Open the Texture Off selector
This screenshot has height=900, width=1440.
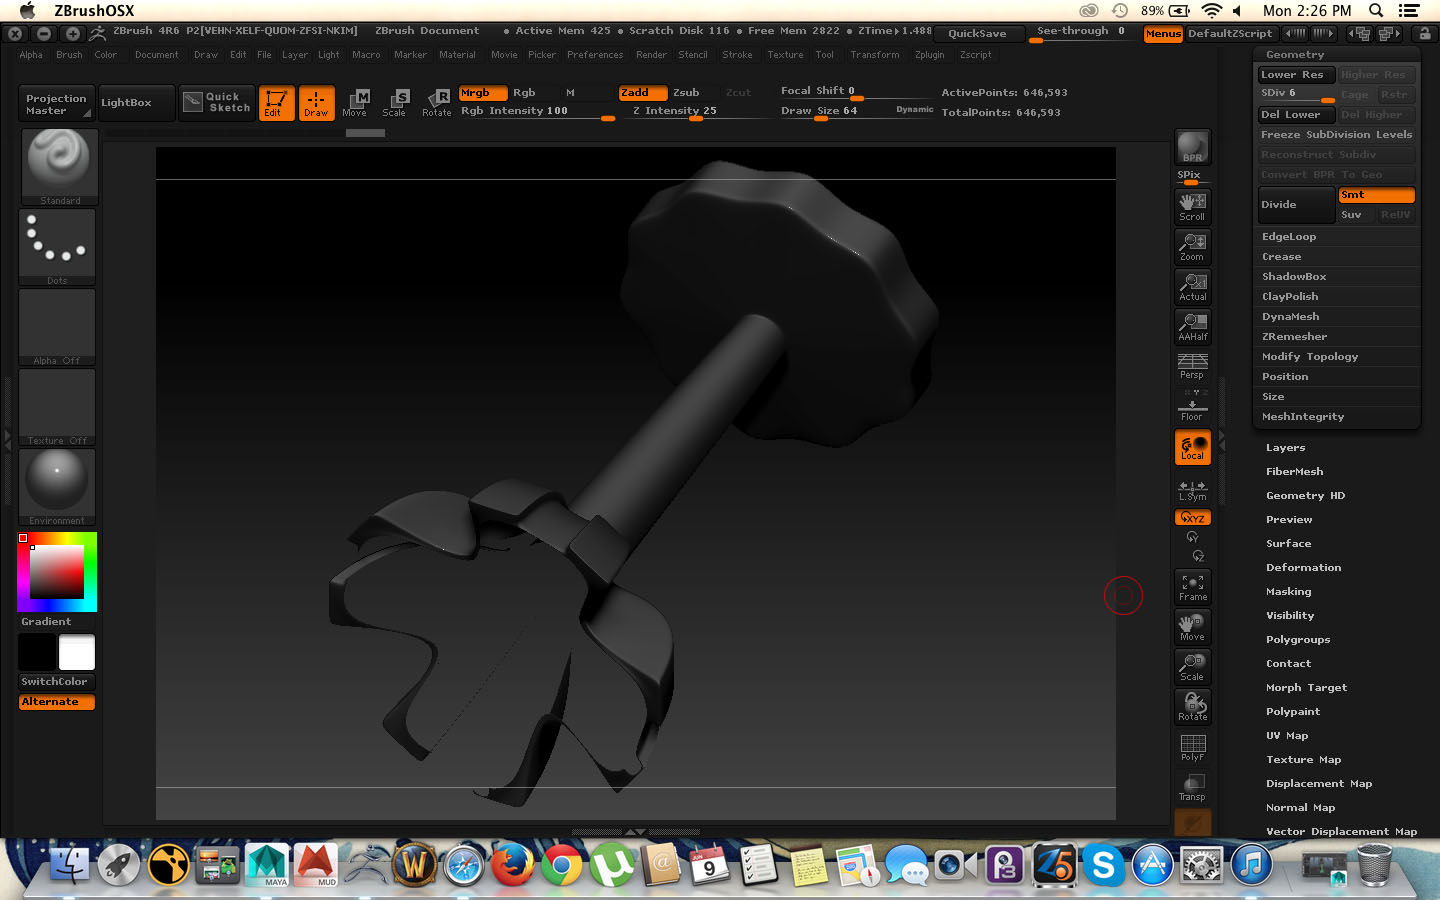pos(57,407)
